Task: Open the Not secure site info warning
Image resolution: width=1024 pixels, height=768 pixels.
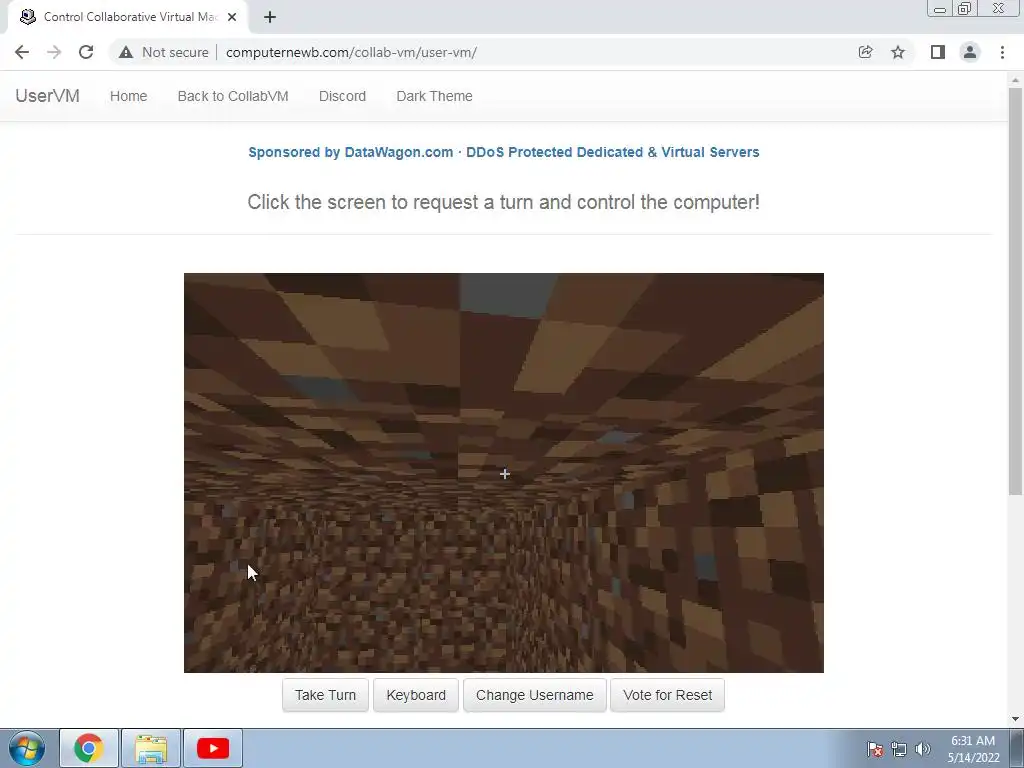Action: click(x=164, y=52)
